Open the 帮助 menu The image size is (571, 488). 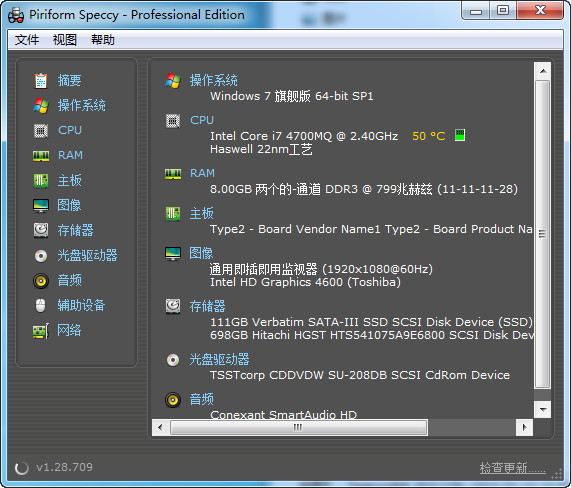[x=103, y=39]
